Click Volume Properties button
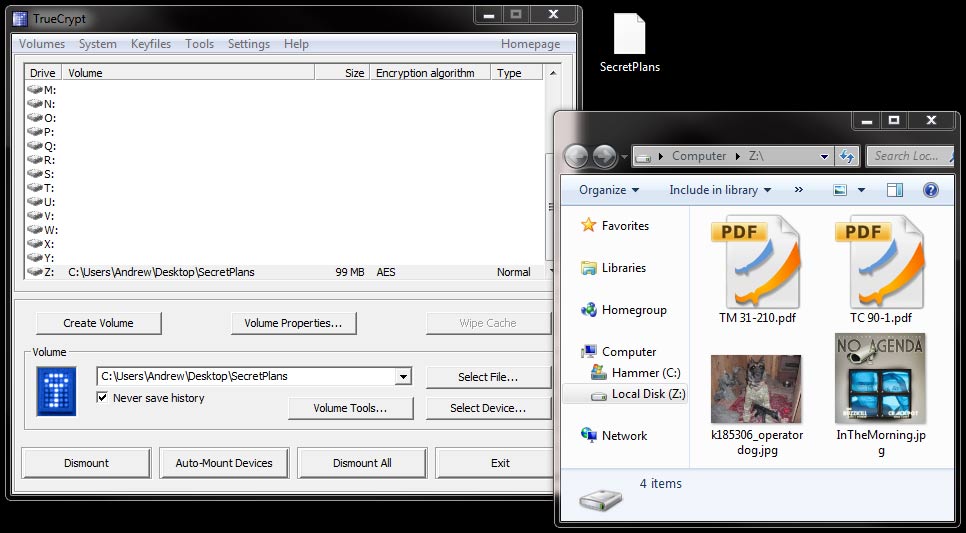Image resolution: width=966 pixels, height=533 pixels. (x=293, y=323)
